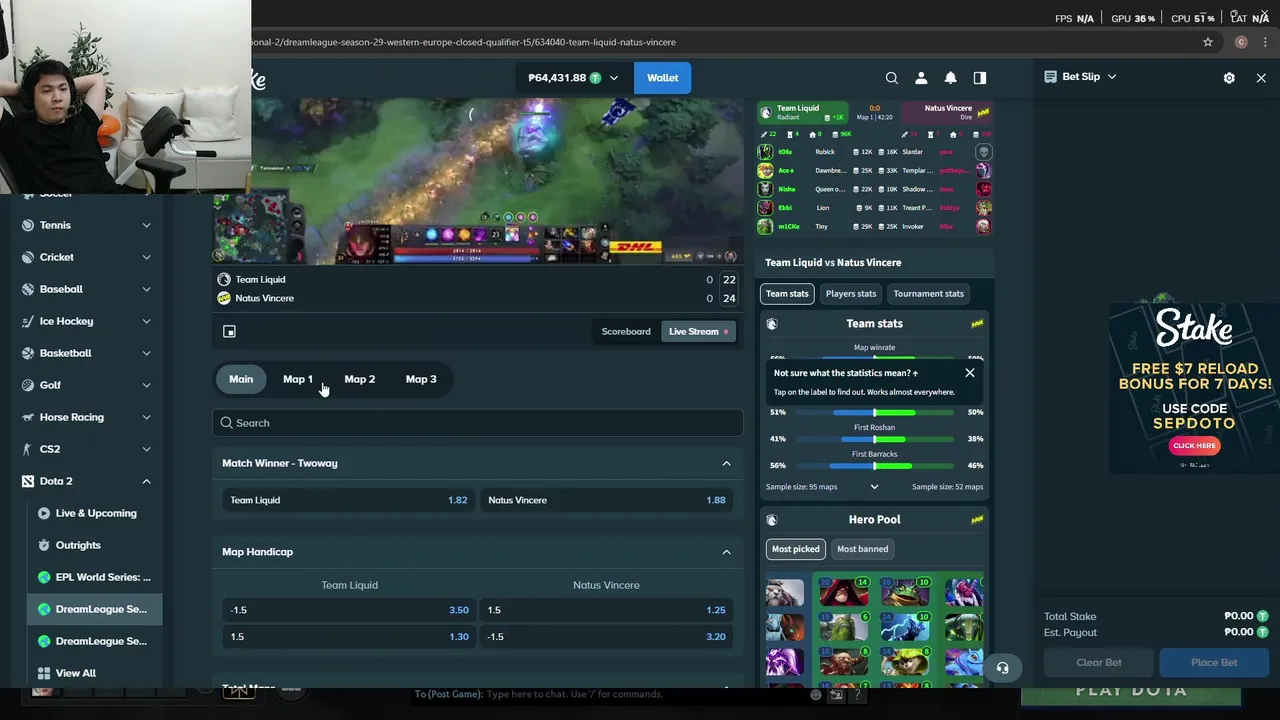Open Bet Slip settings gear
The width and height of the screenshot is (1280, 720).
click(1229, 78)
